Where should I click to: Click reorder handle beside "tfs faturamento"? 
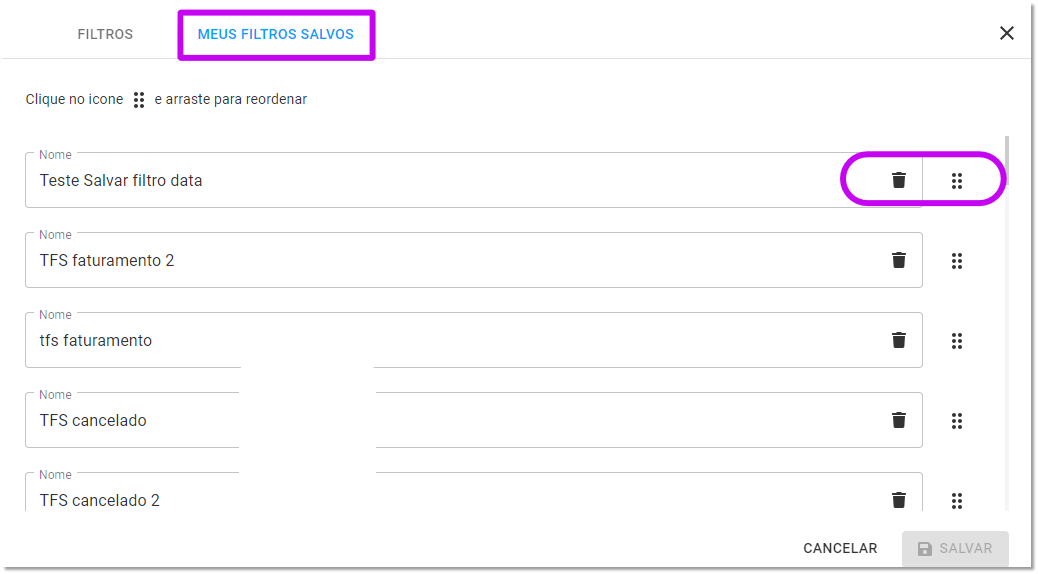(957, 341)
